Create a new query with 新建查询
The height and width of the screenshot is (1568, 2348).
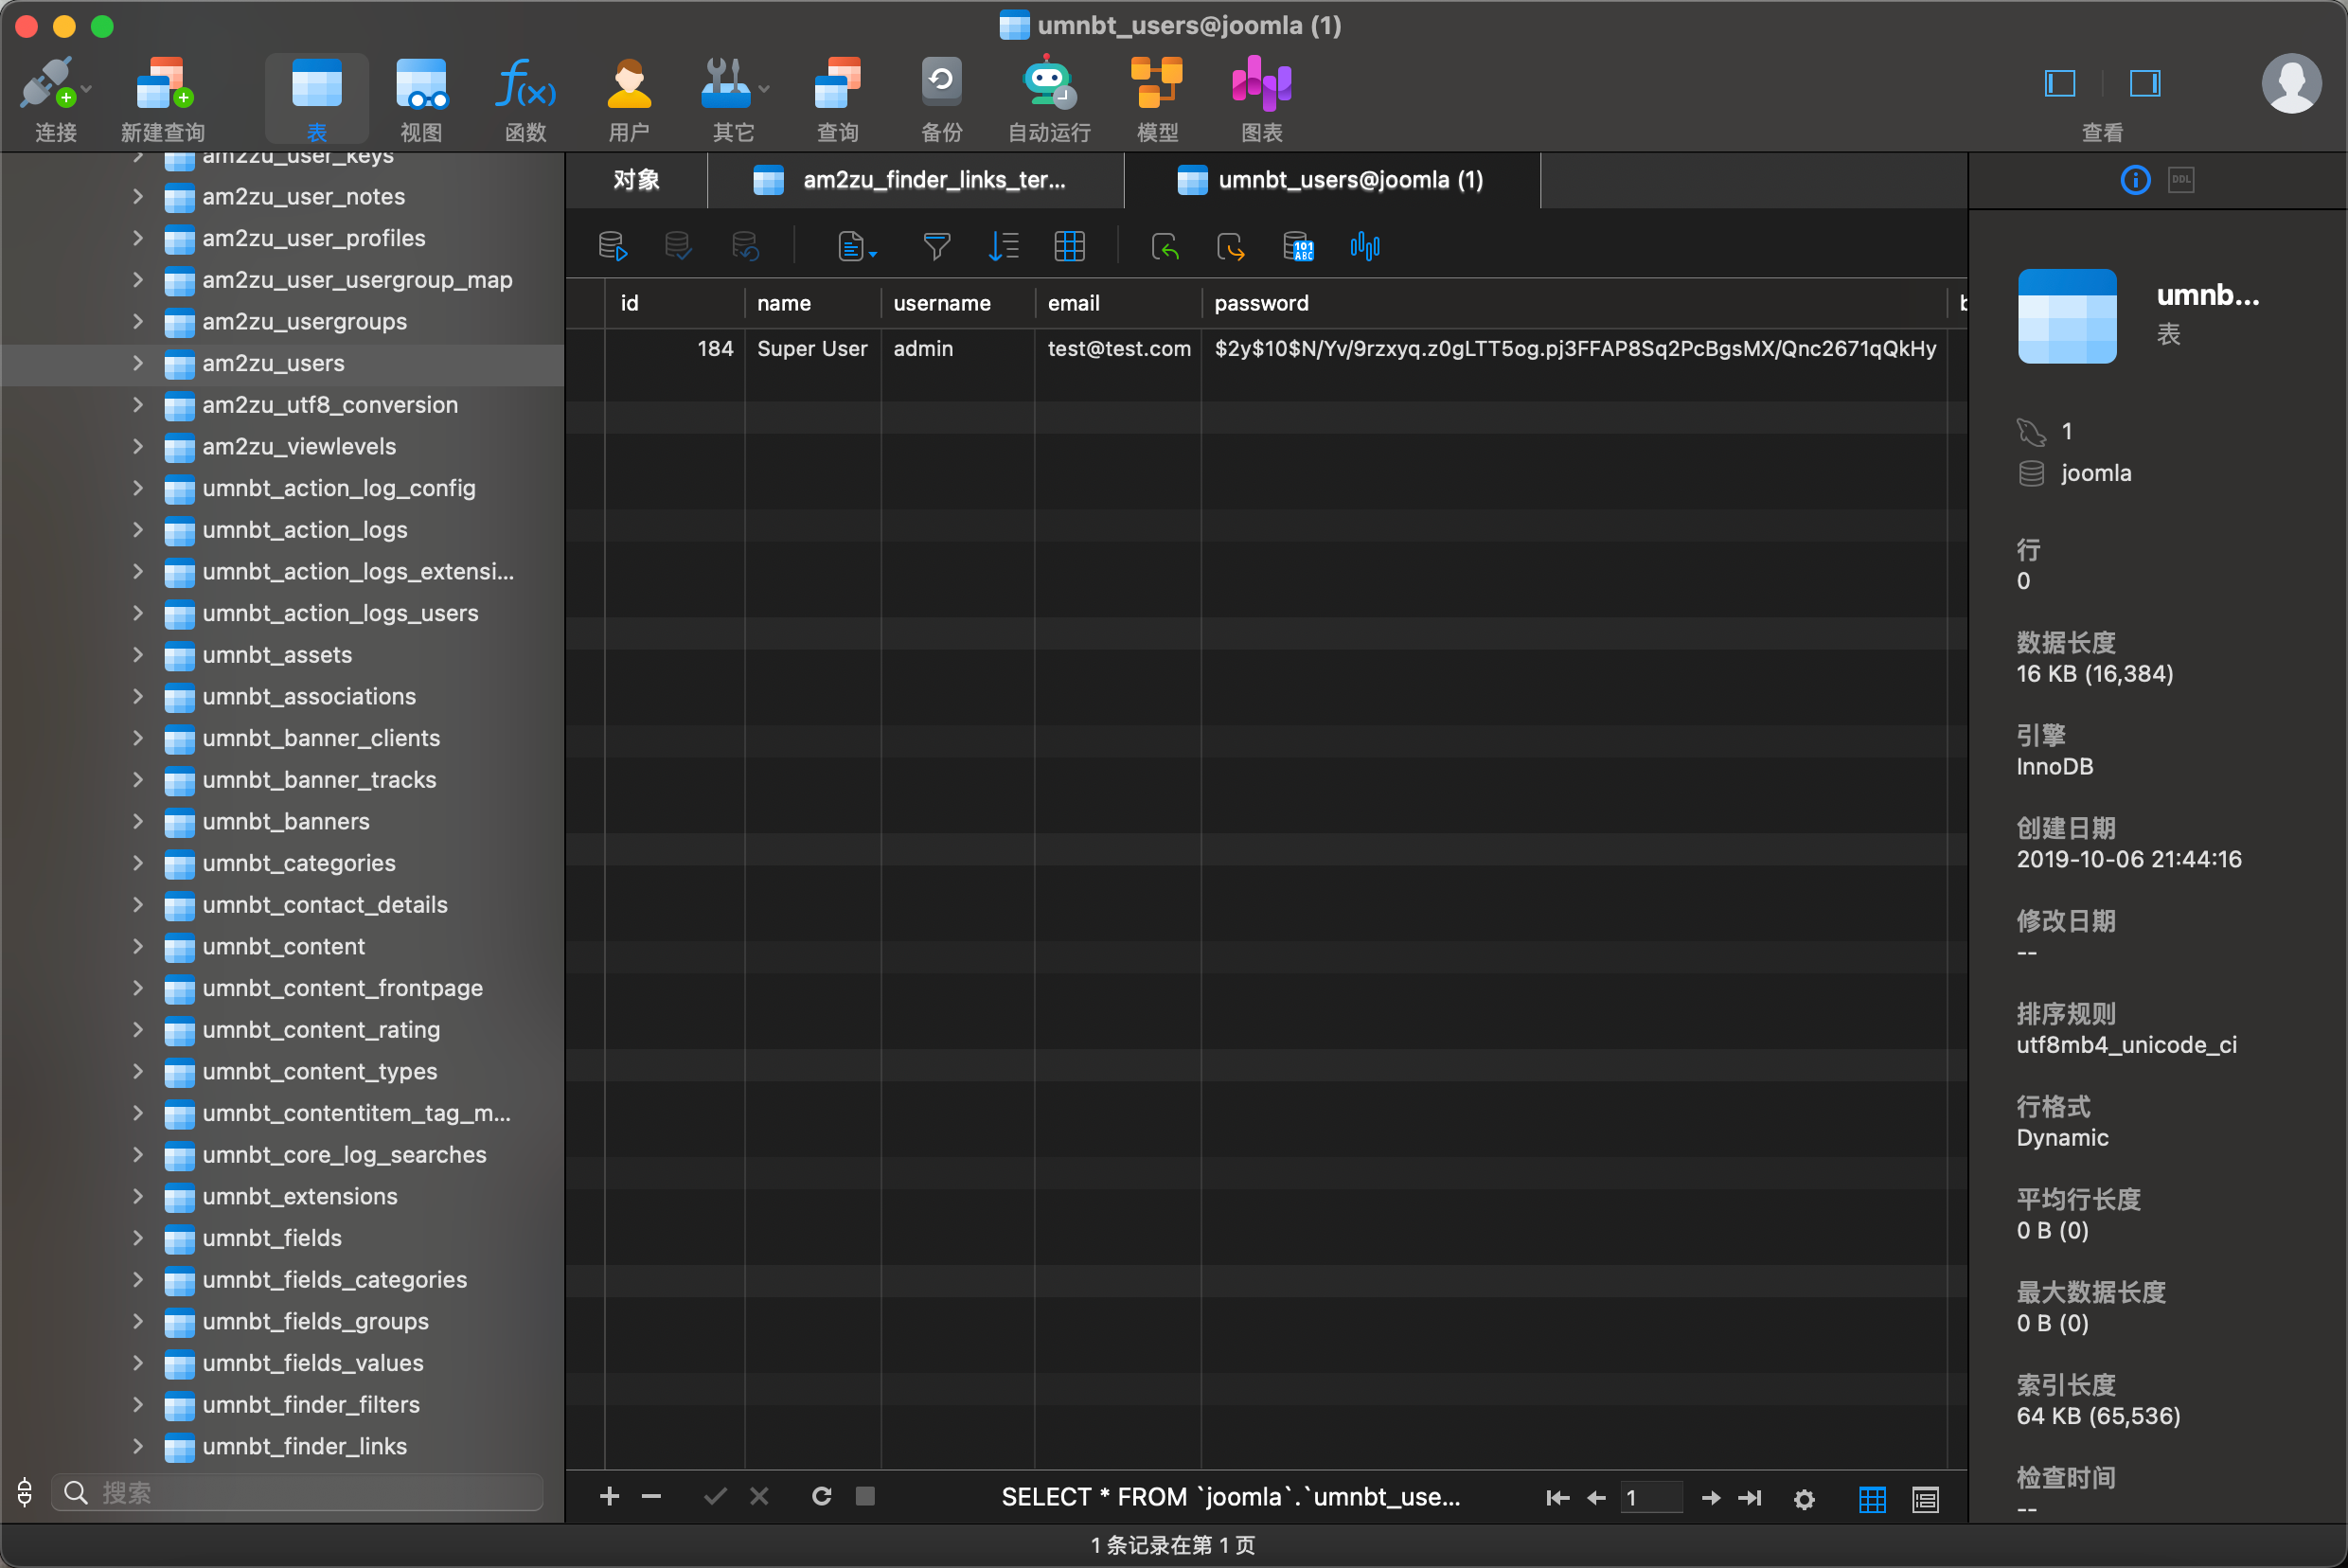click(163, 99)
